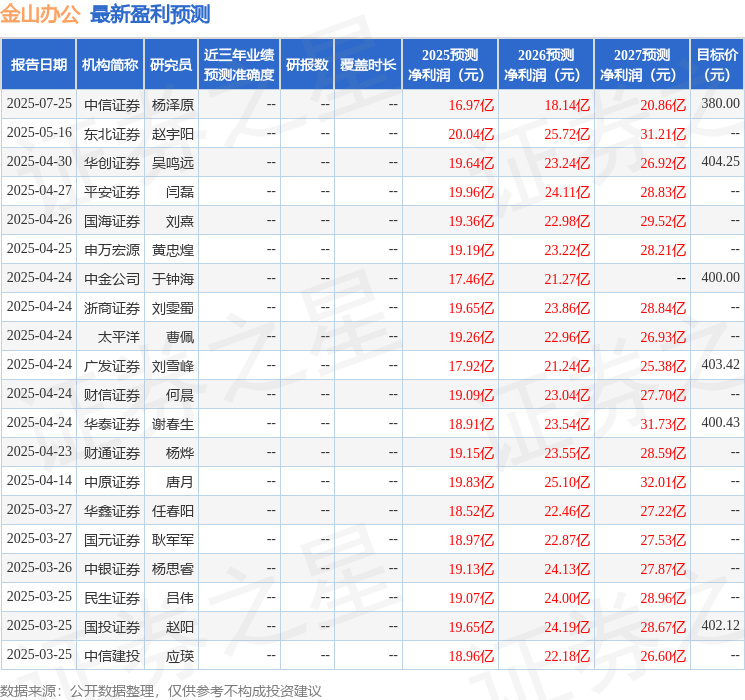Click the 16.97亿 profit value

click(x=471, y=105)
